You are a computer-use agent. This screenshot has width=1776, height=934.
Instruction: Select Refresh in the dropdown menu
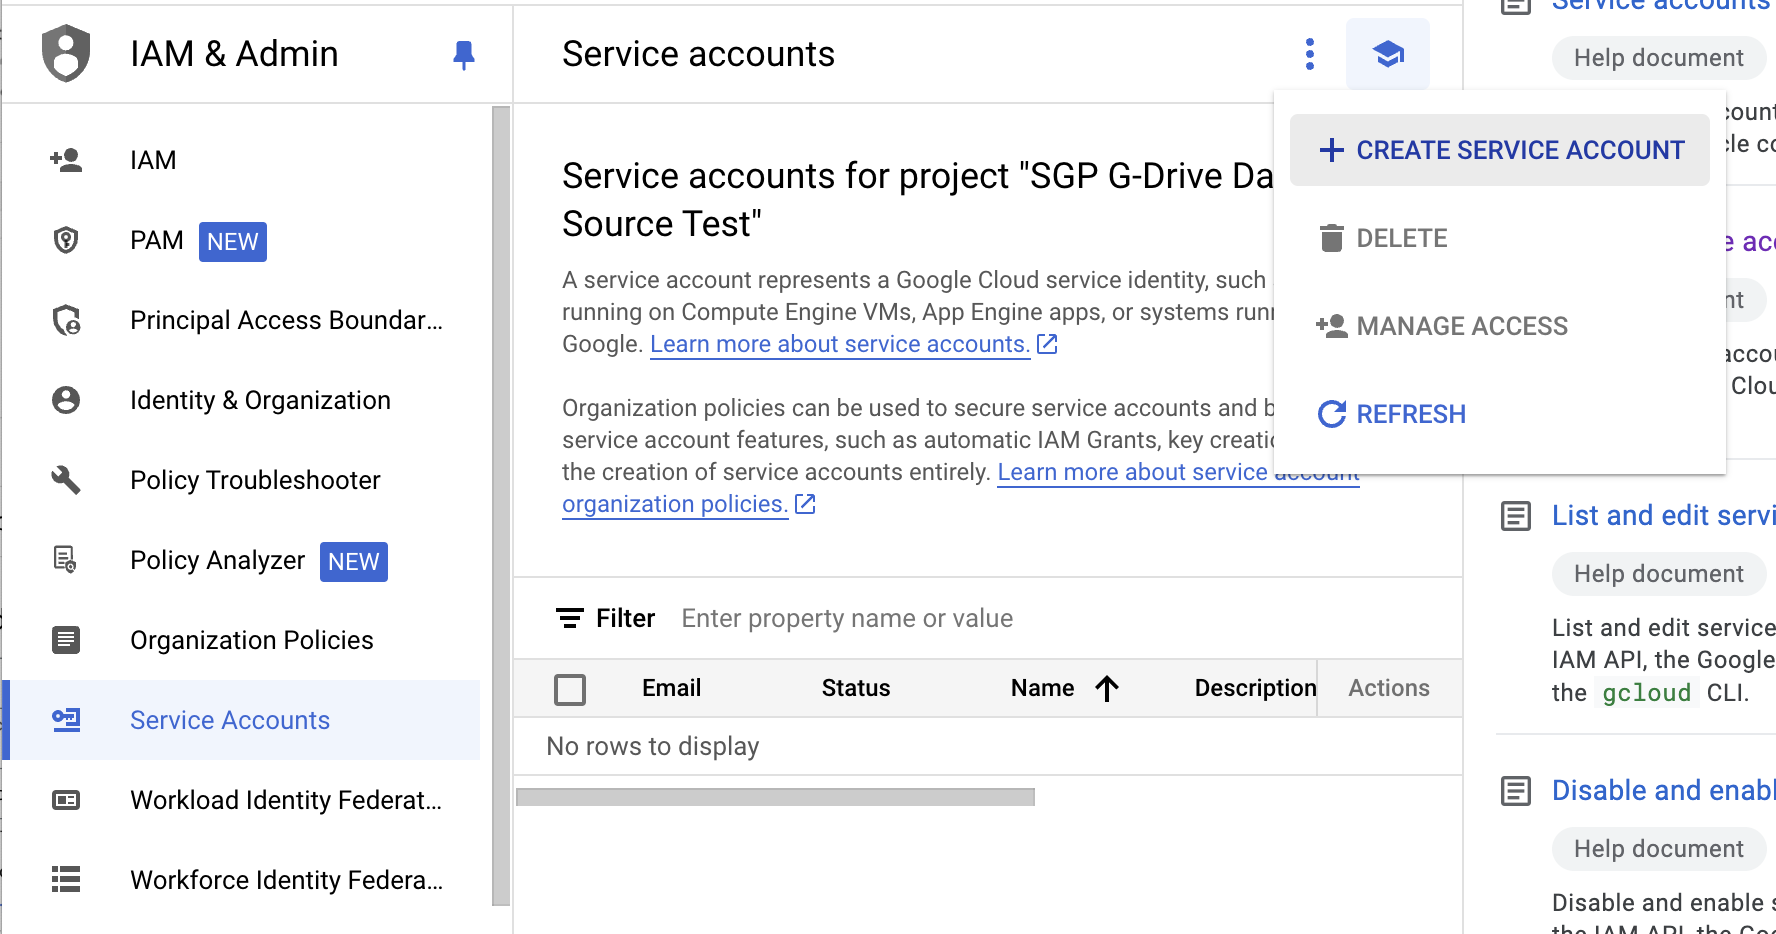(1410, 414)
